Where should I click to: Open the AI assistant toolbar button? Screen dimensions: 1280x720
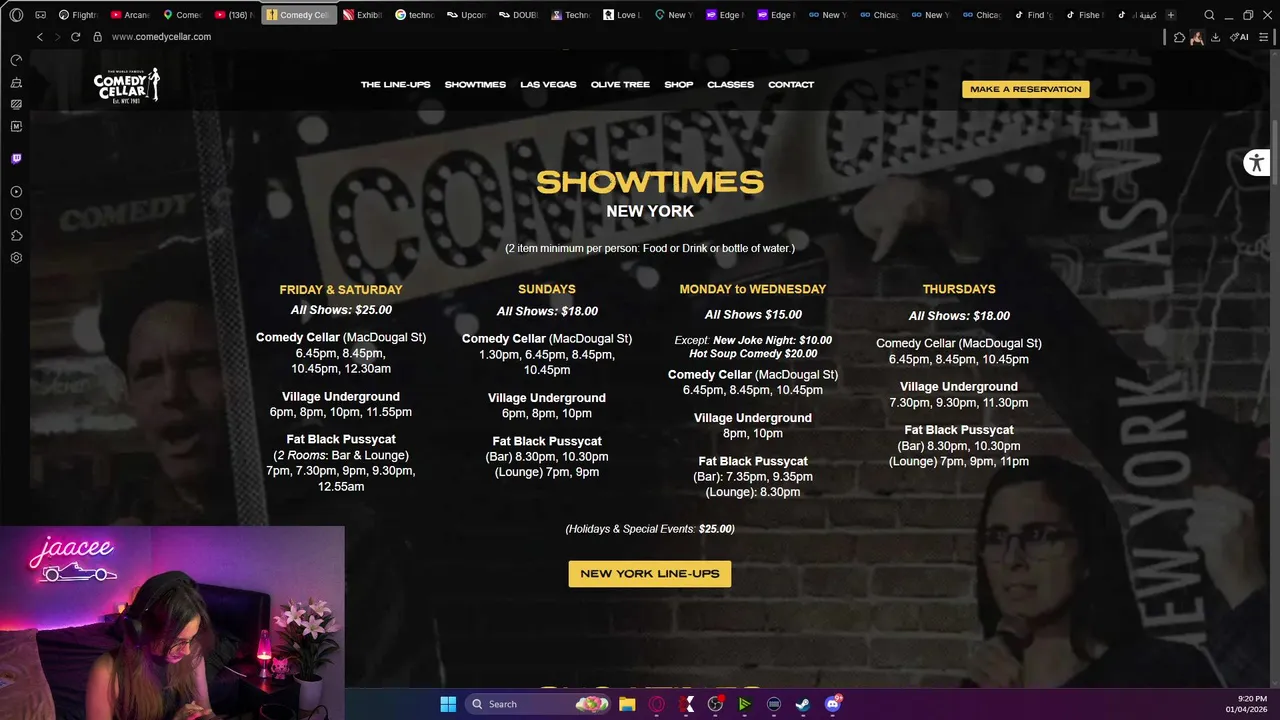coord(1239,37)
